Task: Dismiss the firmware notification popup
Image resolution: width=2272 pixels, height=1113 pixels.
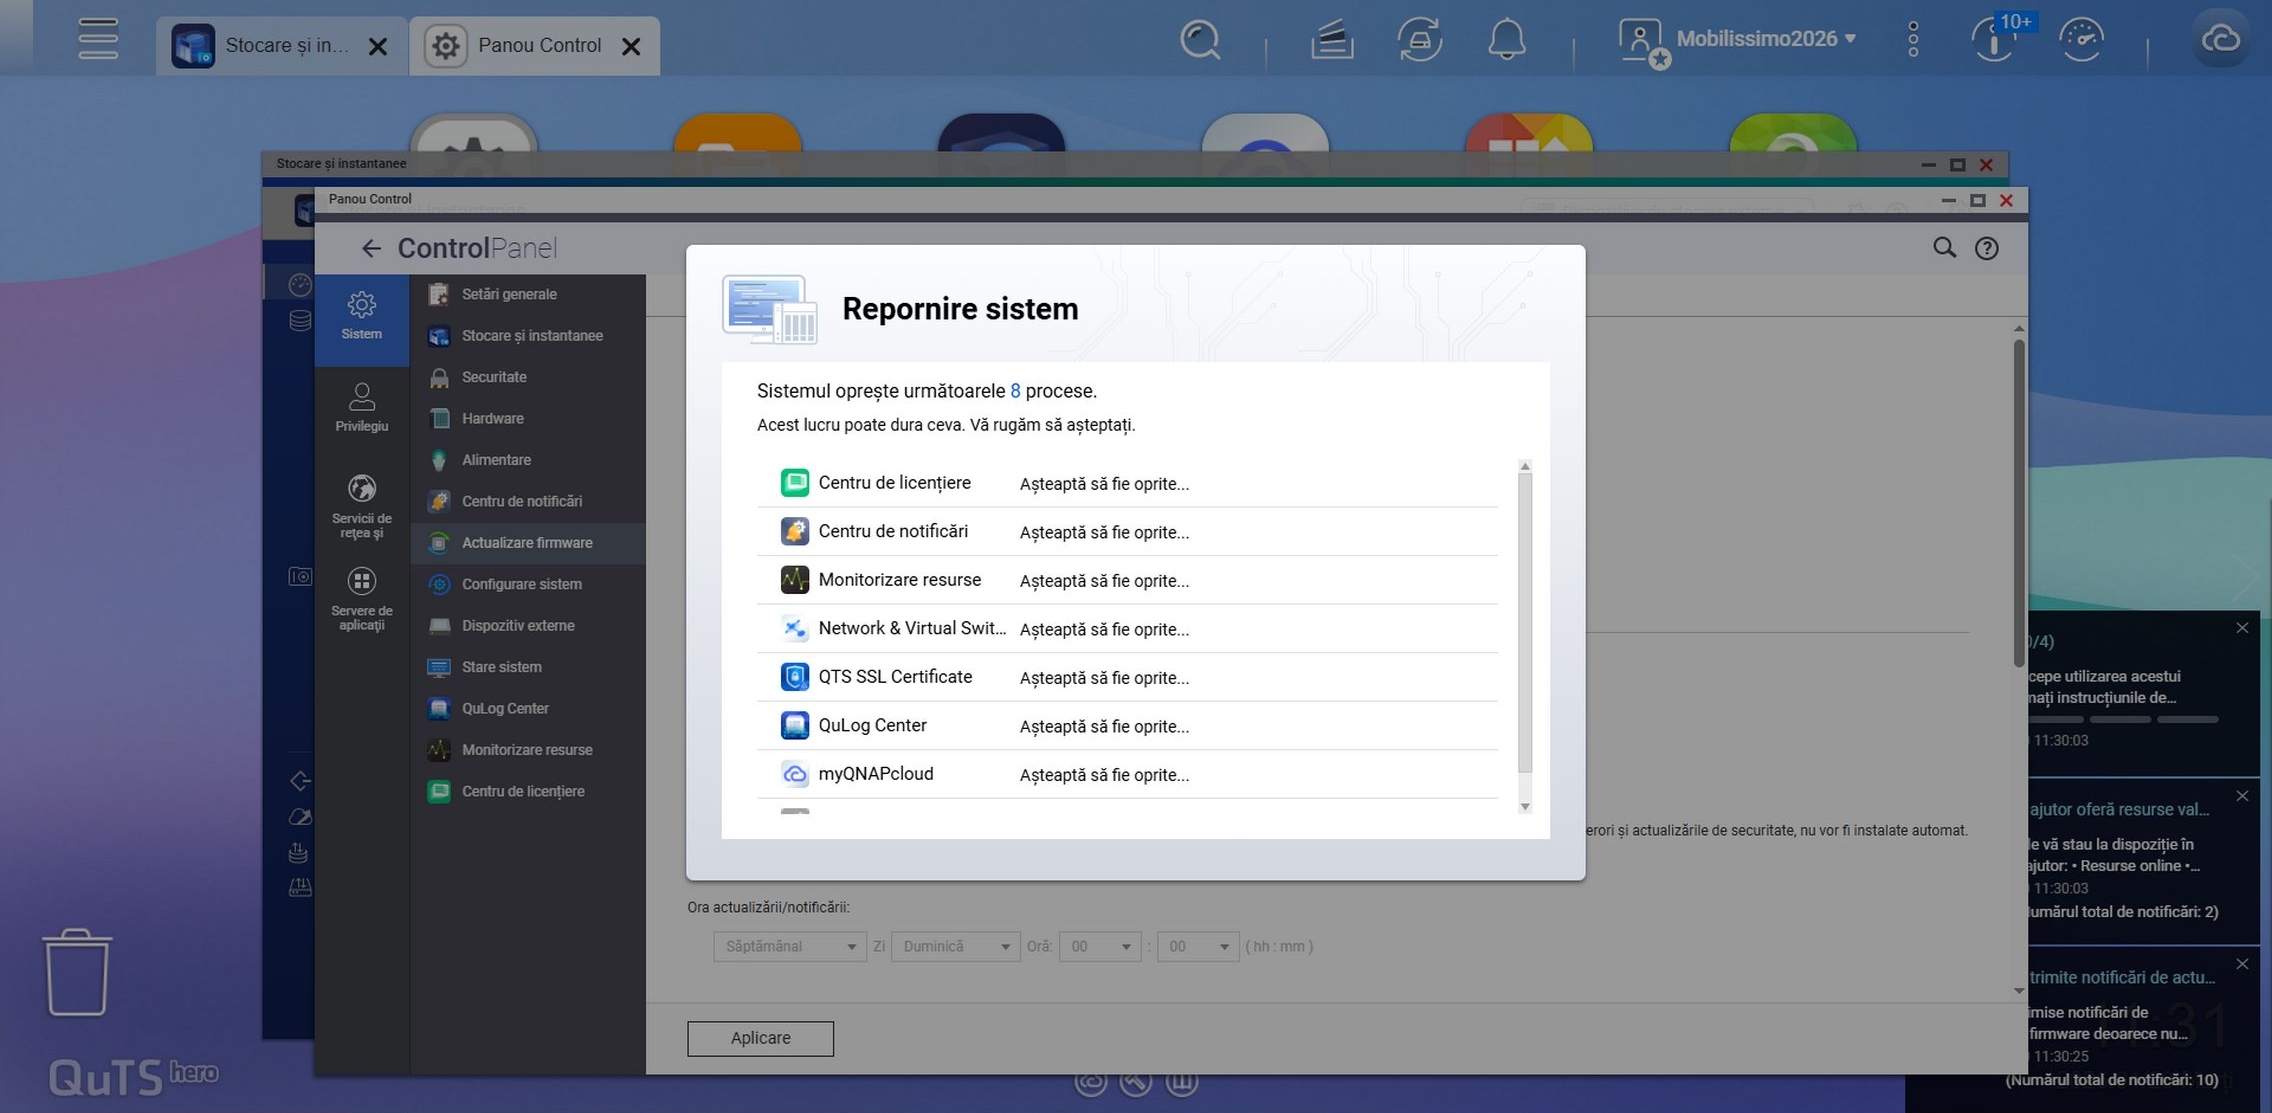Action: (x=2242, y=964)
